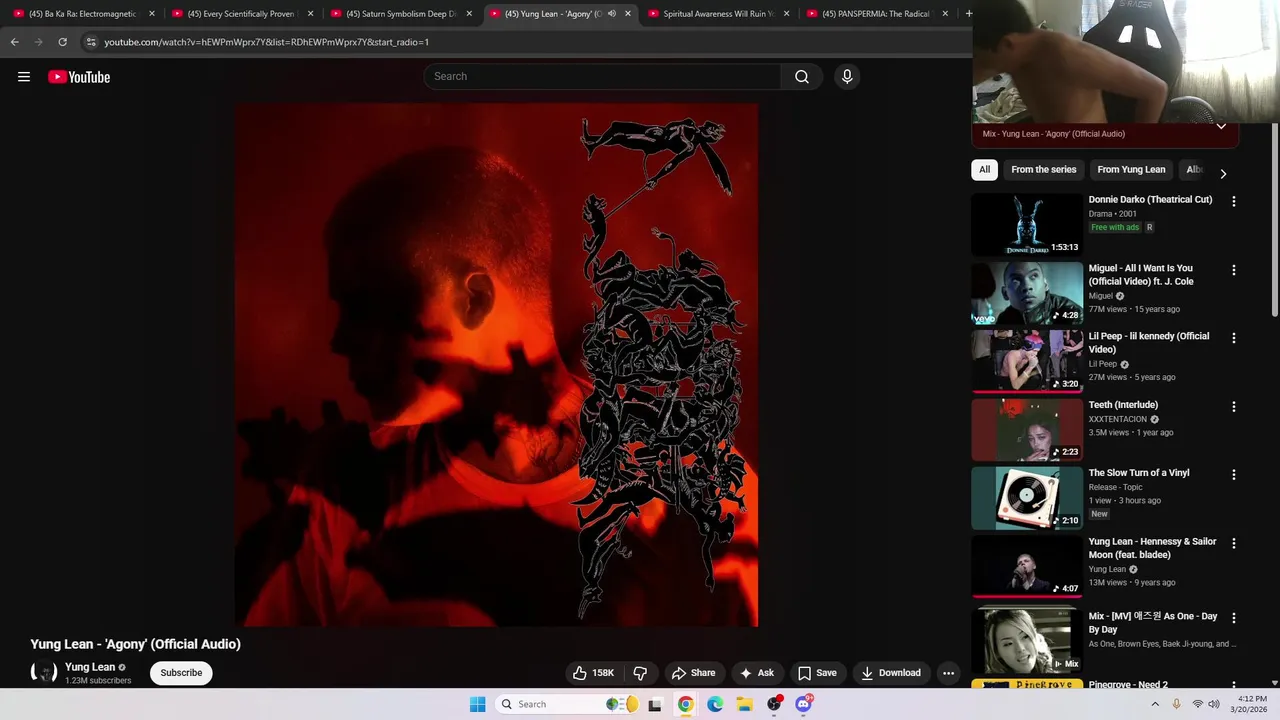Close the Yung Lean Agony tab
Screen dimensions: 1280x720
(628, 14)
